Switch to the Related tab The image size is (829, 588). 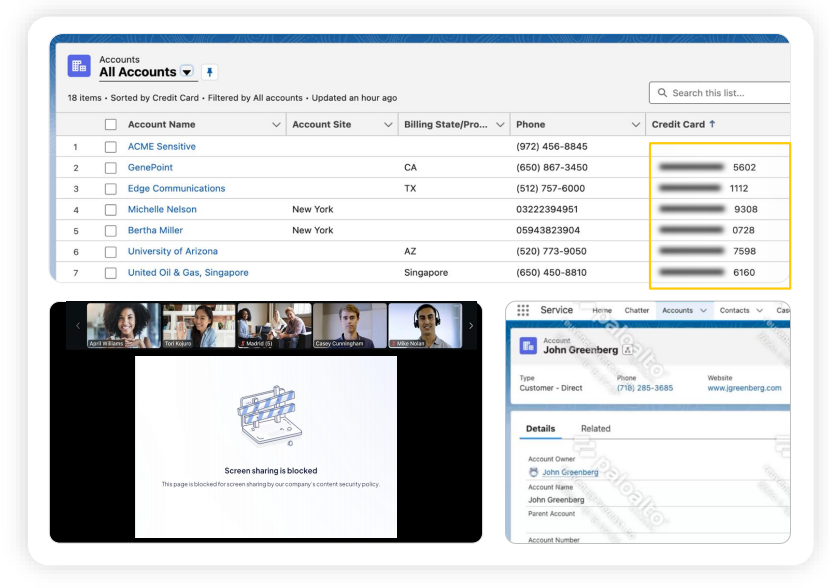[595, 429]
